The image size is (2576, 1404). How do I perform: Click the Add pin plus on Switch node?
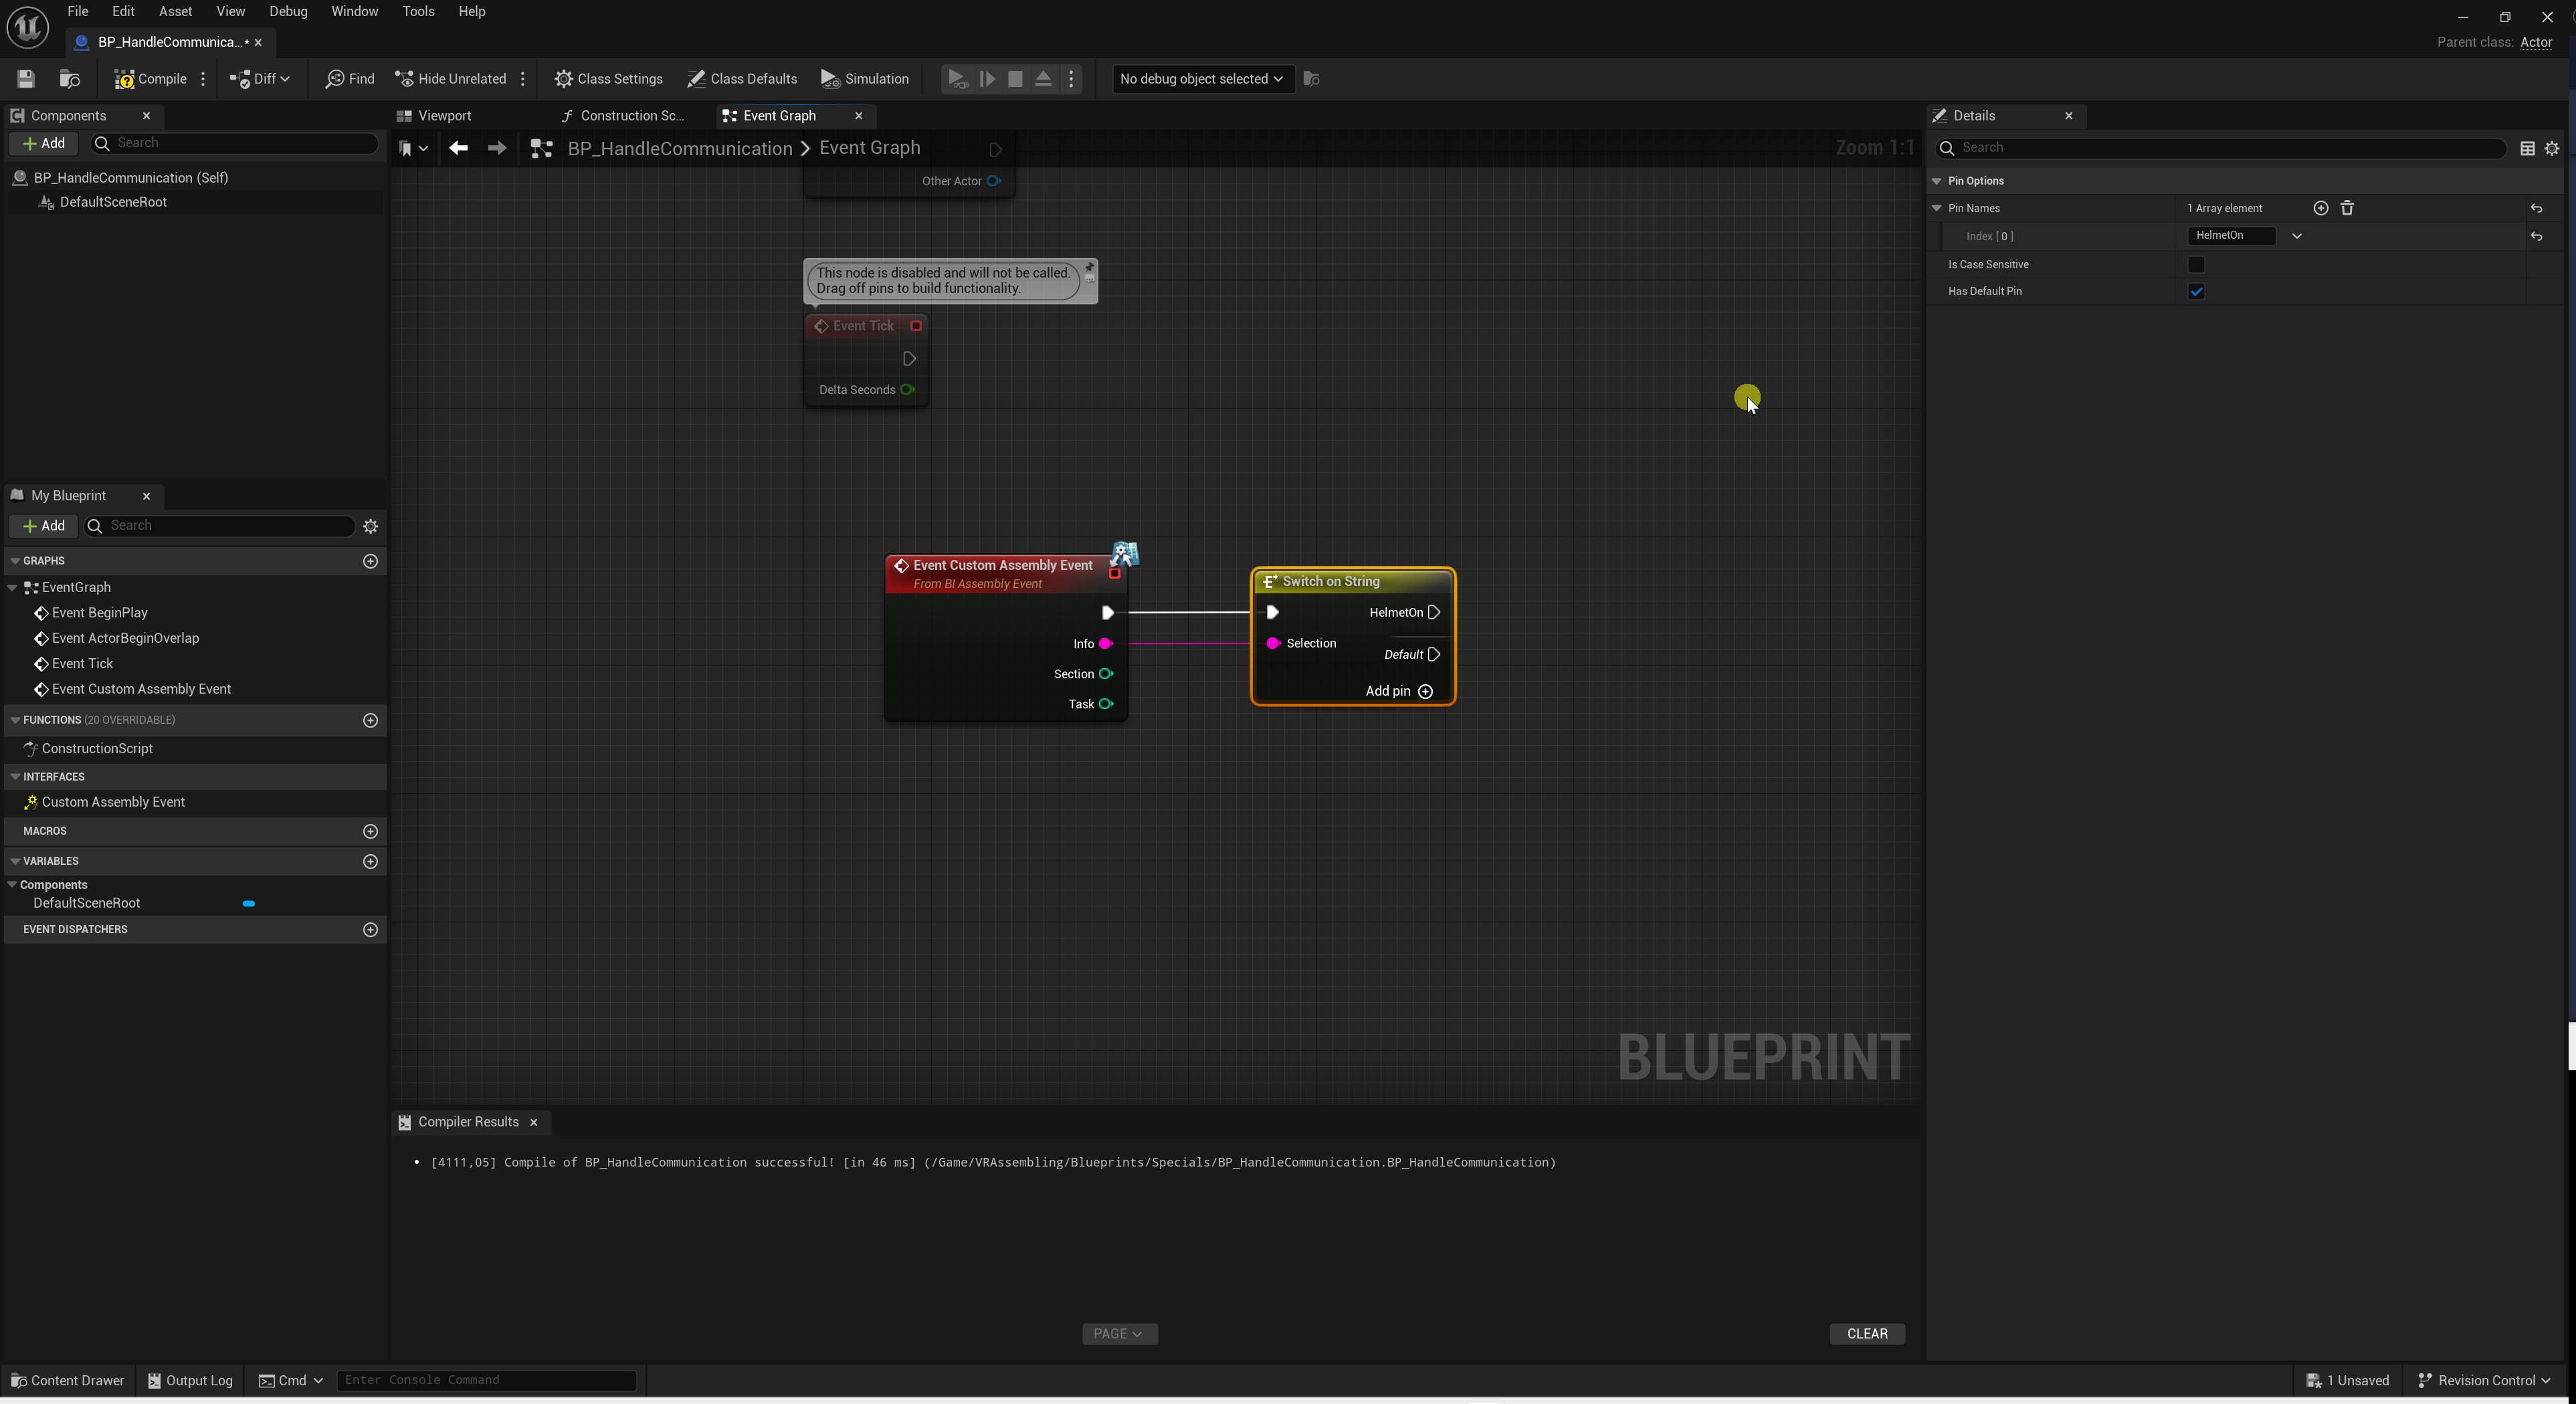tap(1425, 691)
